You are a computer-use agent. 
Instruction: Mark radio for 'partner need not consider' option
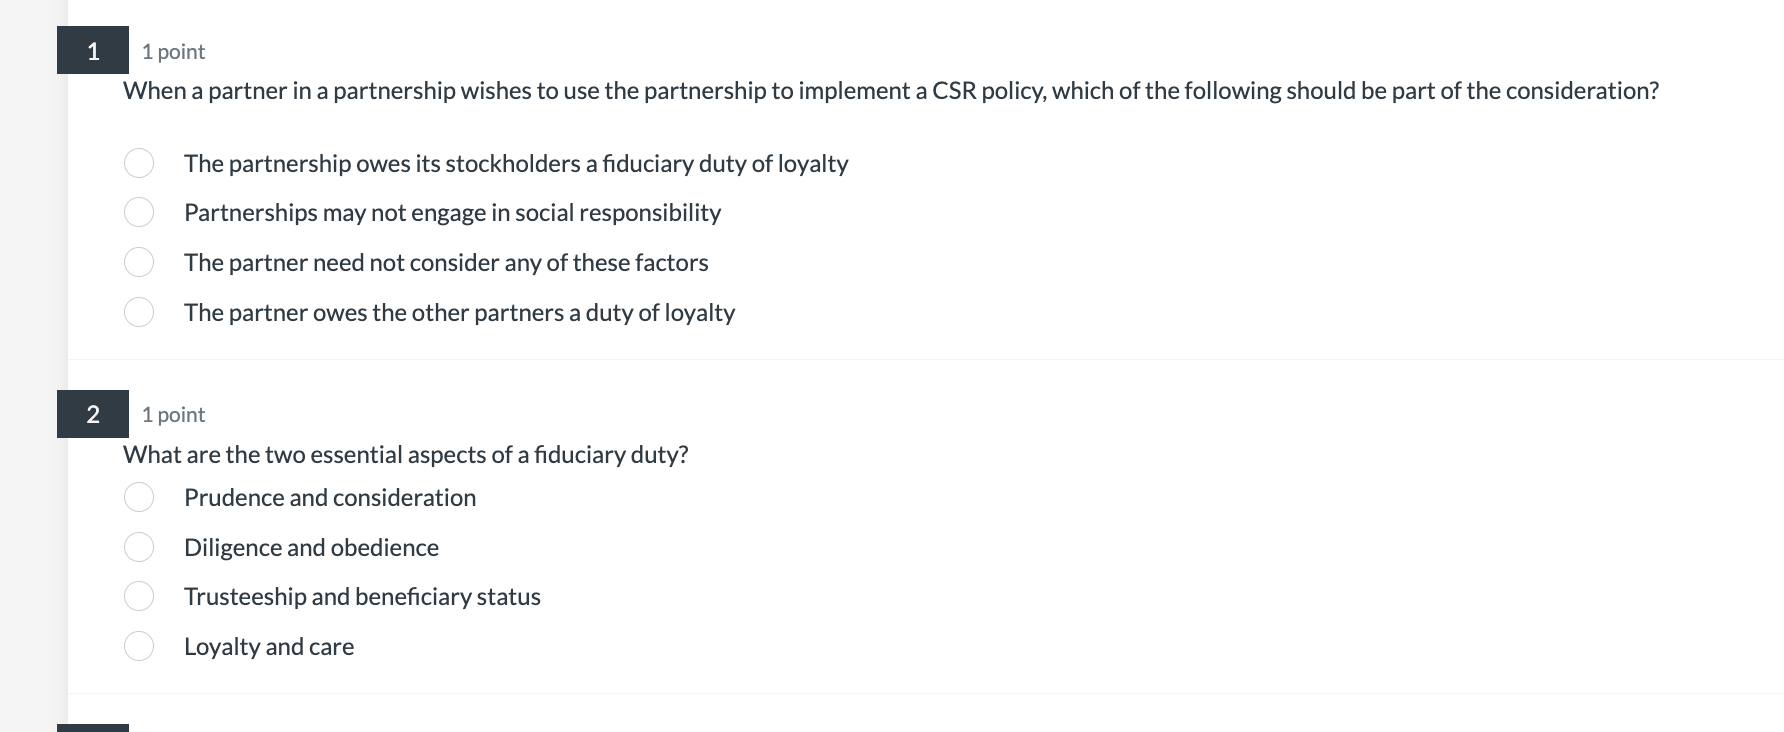coord(139,262)
